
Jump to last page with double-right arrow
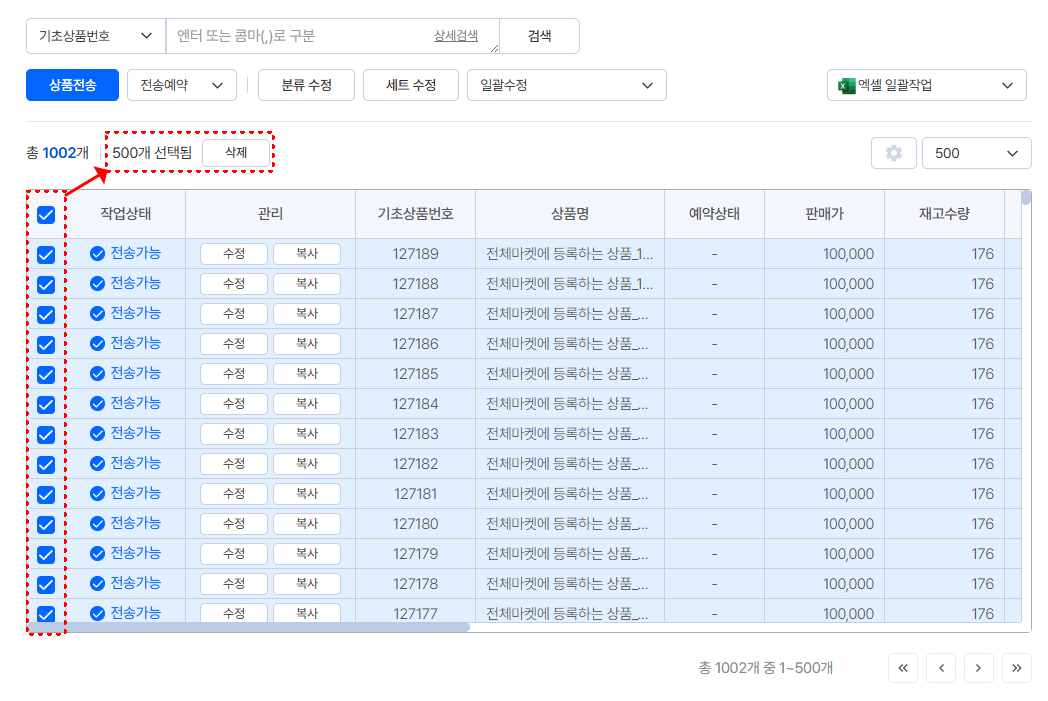1016,668
